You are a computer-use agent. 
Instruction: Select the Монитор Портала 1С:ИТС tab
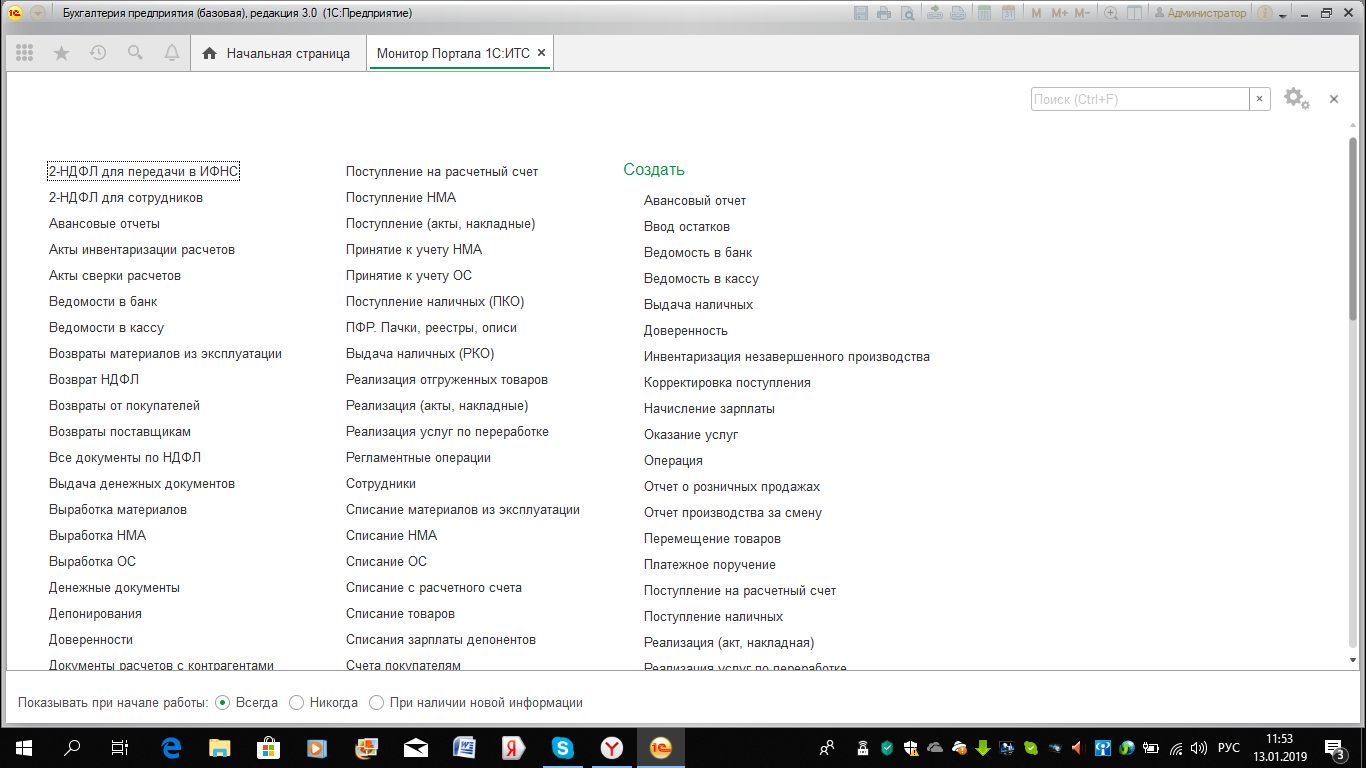pos(453,53)
